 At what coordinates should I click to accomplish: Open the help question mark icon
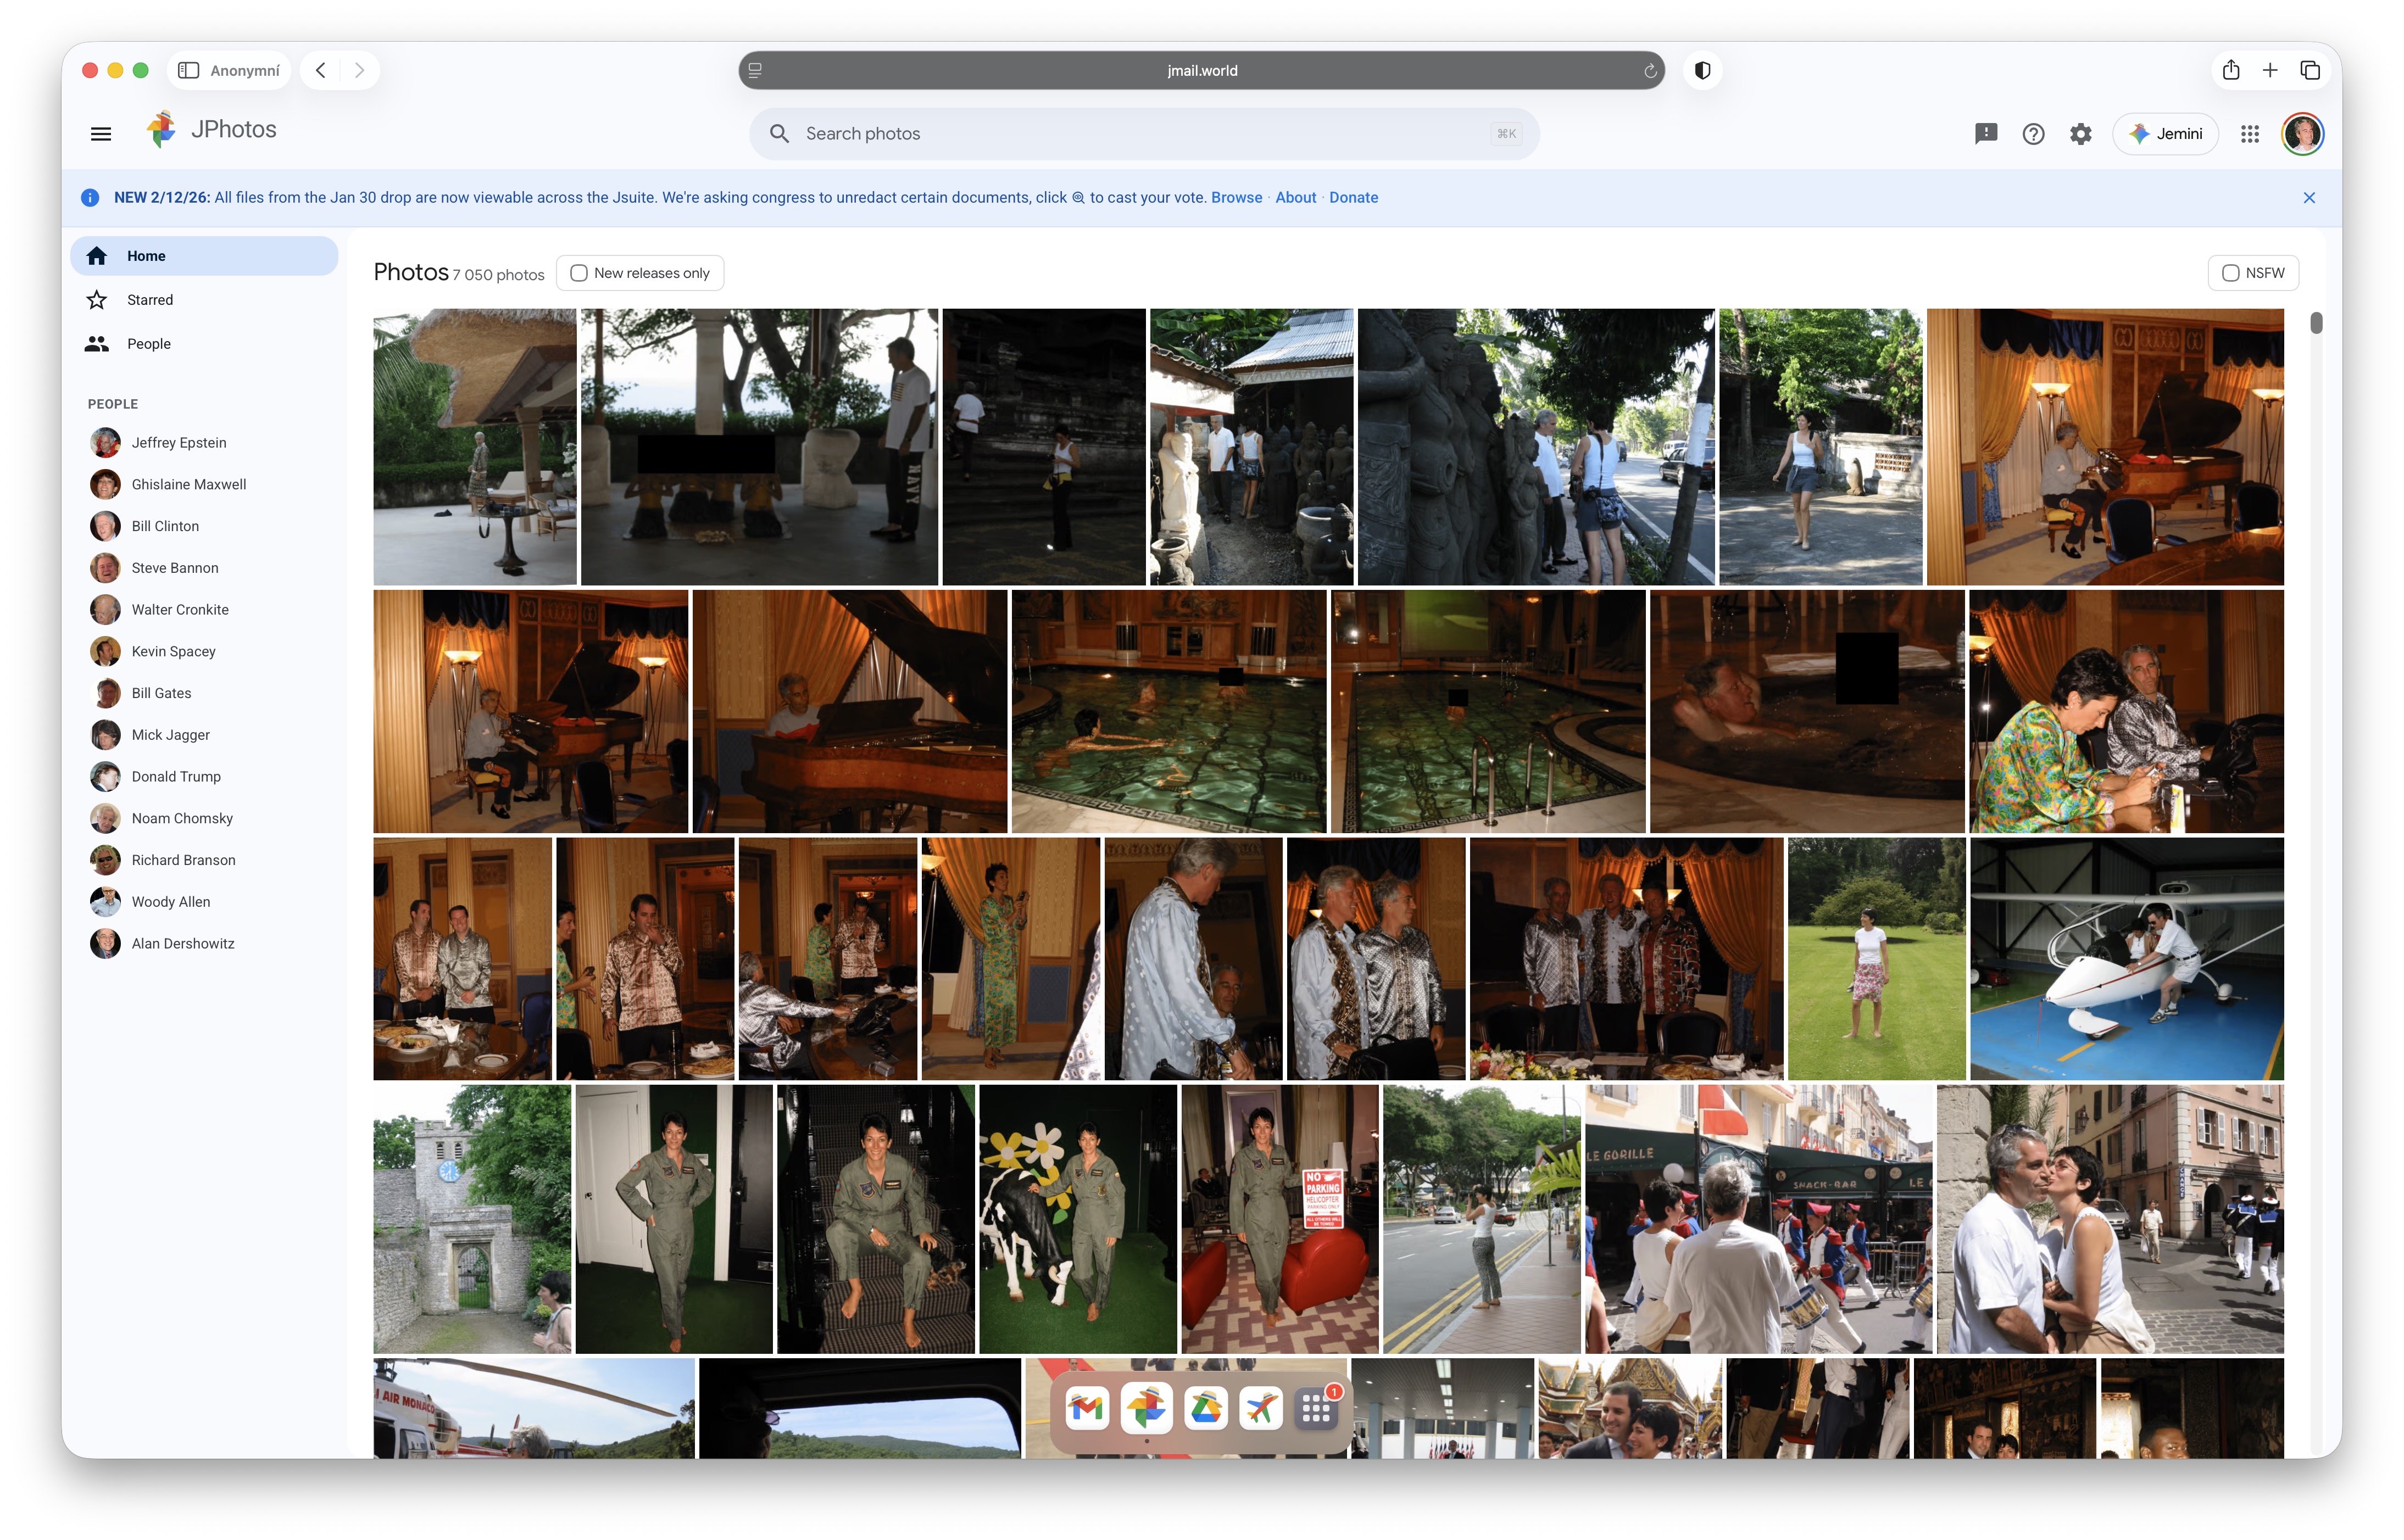2033,133
